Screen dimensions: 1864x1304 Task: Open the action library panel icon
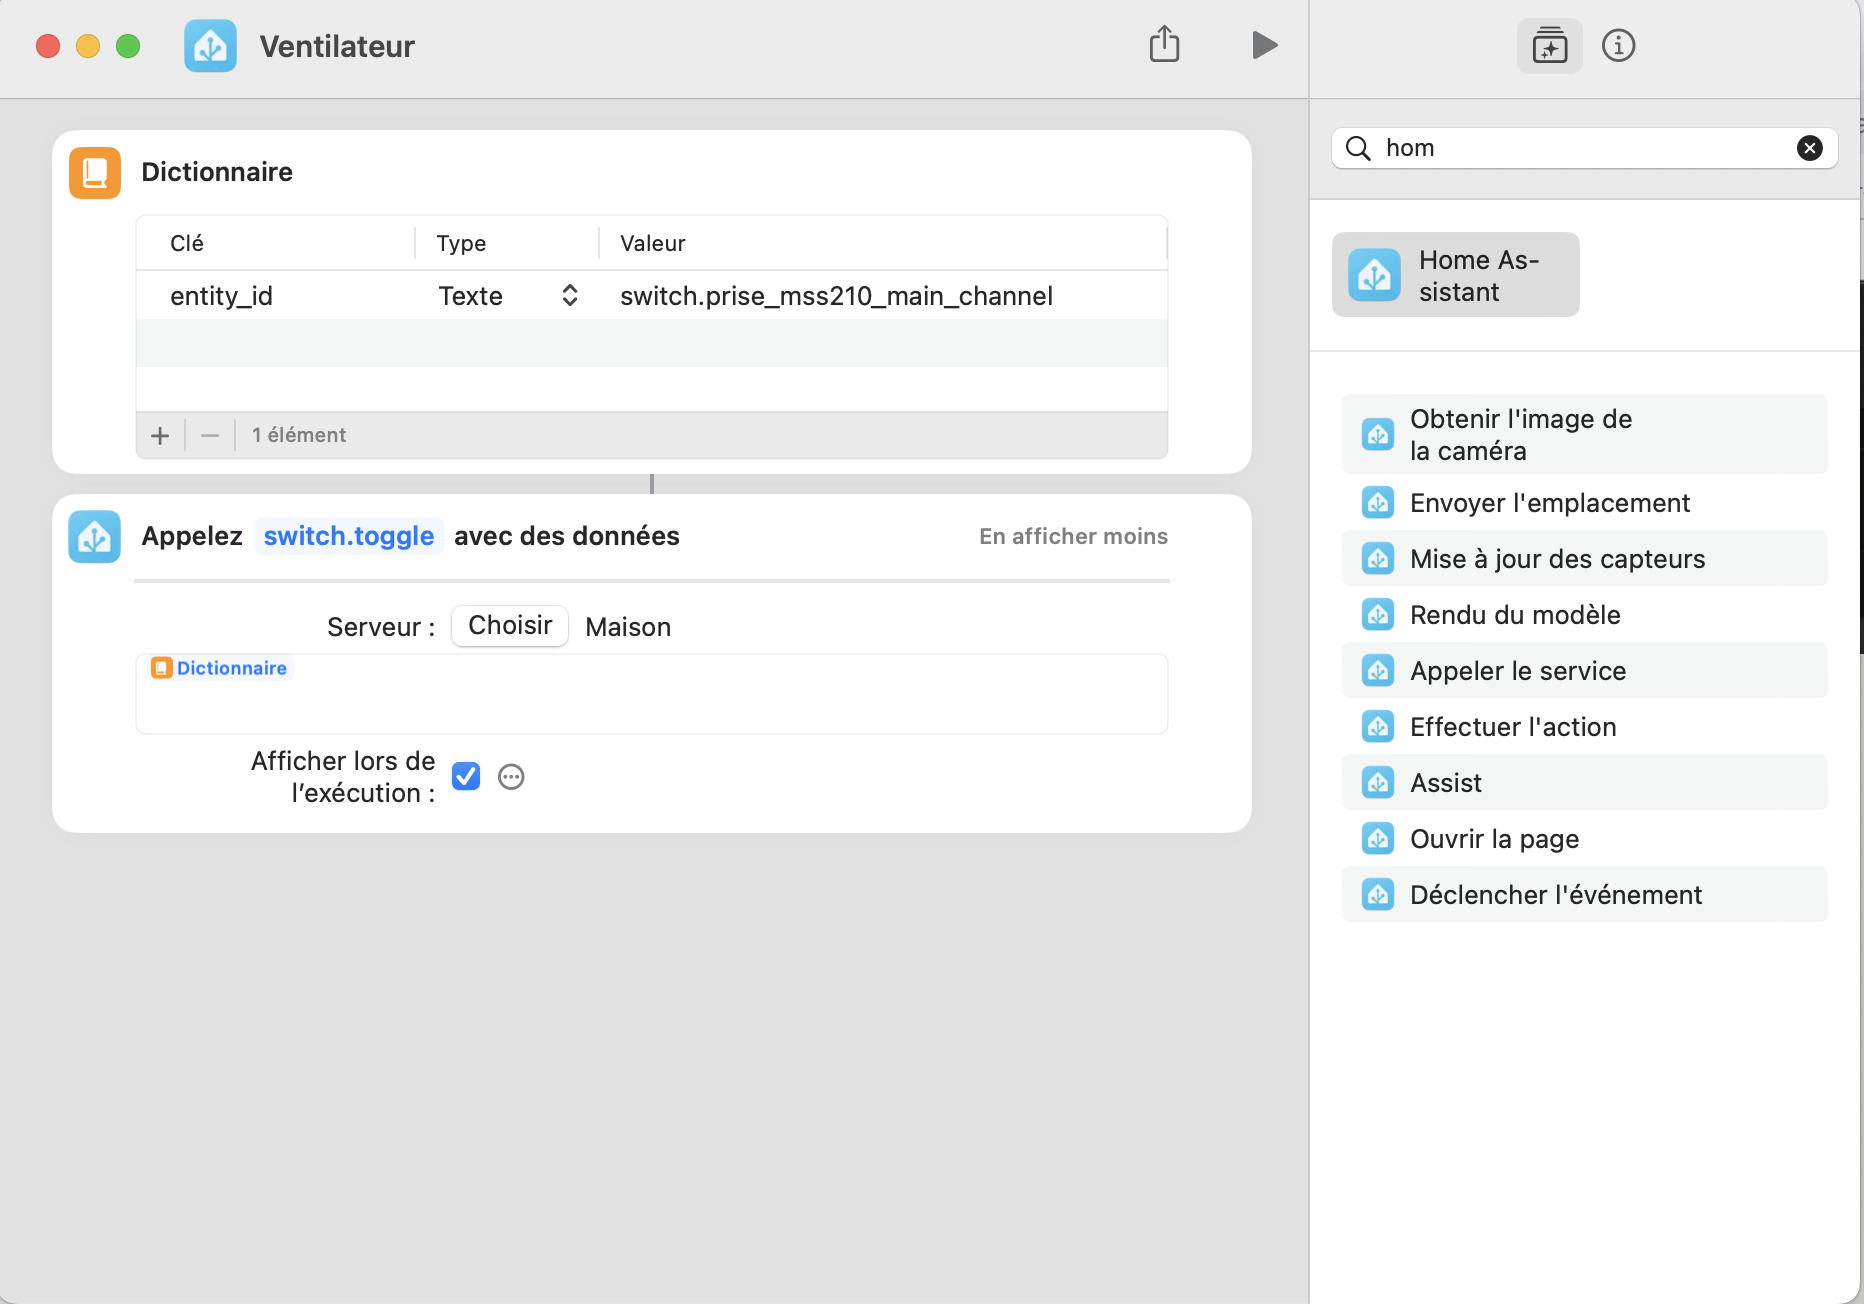pyautogui.click(x=1549, y=46)
